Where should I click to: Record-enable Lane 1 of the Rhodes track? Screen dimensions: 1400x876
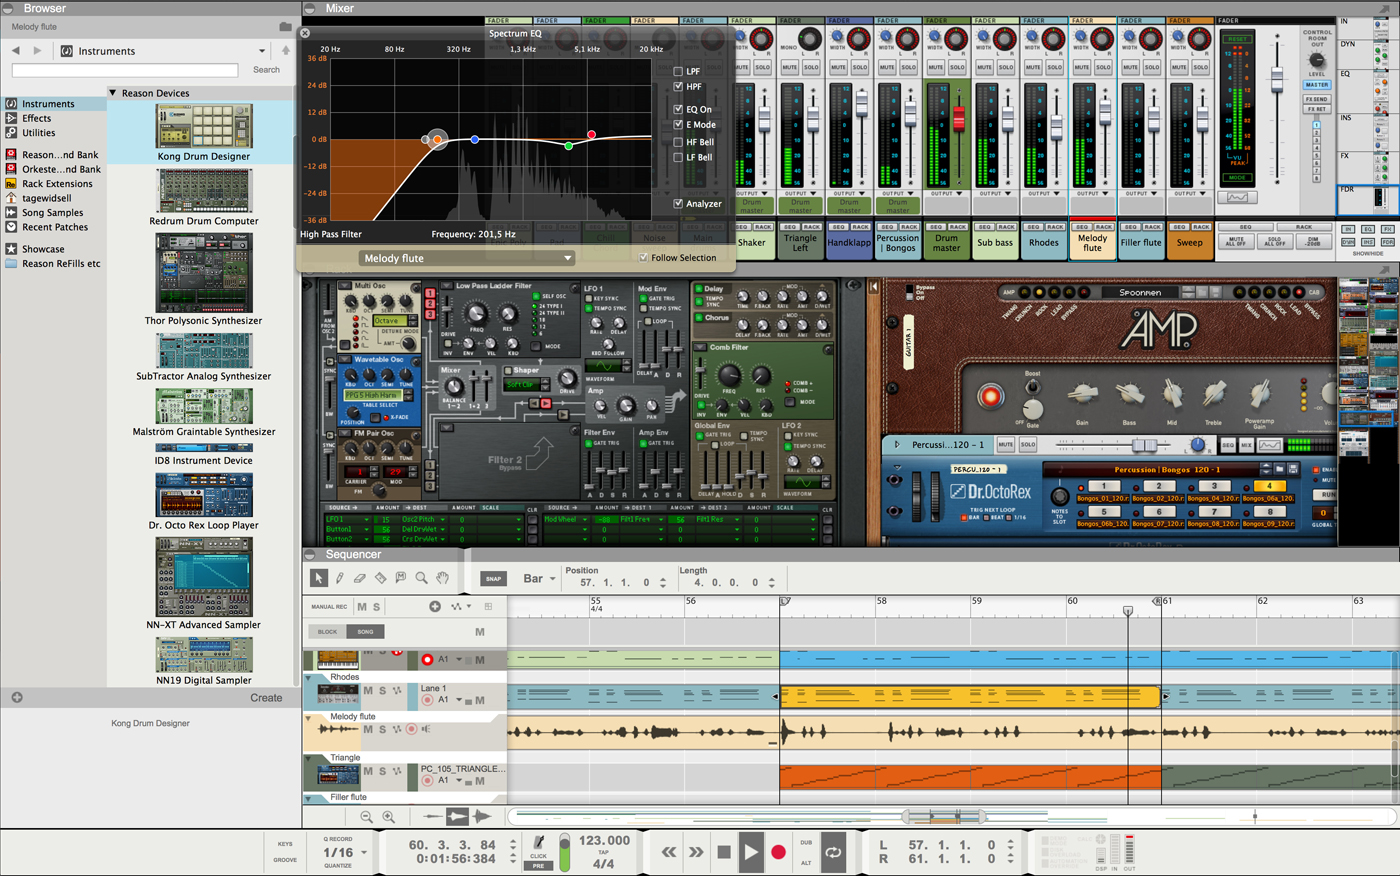point(427,700)
